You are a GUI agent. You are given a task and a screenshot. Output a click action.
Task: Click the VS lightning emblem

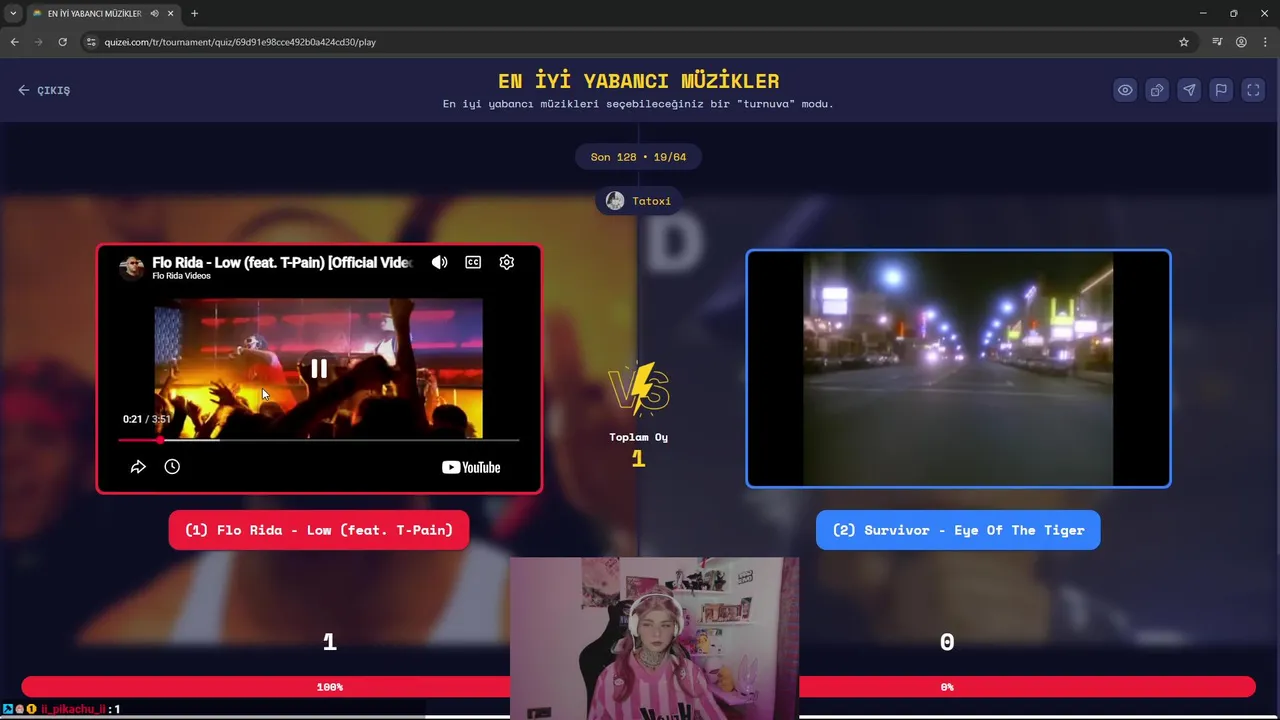click(x=639, y=389)
